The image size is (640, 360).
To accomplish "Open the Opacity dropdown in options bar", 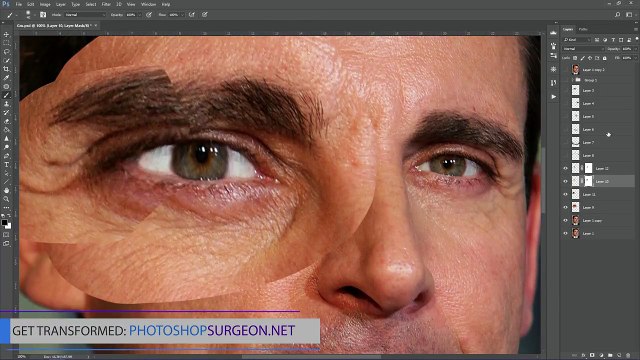I will (x=140, y=15).
